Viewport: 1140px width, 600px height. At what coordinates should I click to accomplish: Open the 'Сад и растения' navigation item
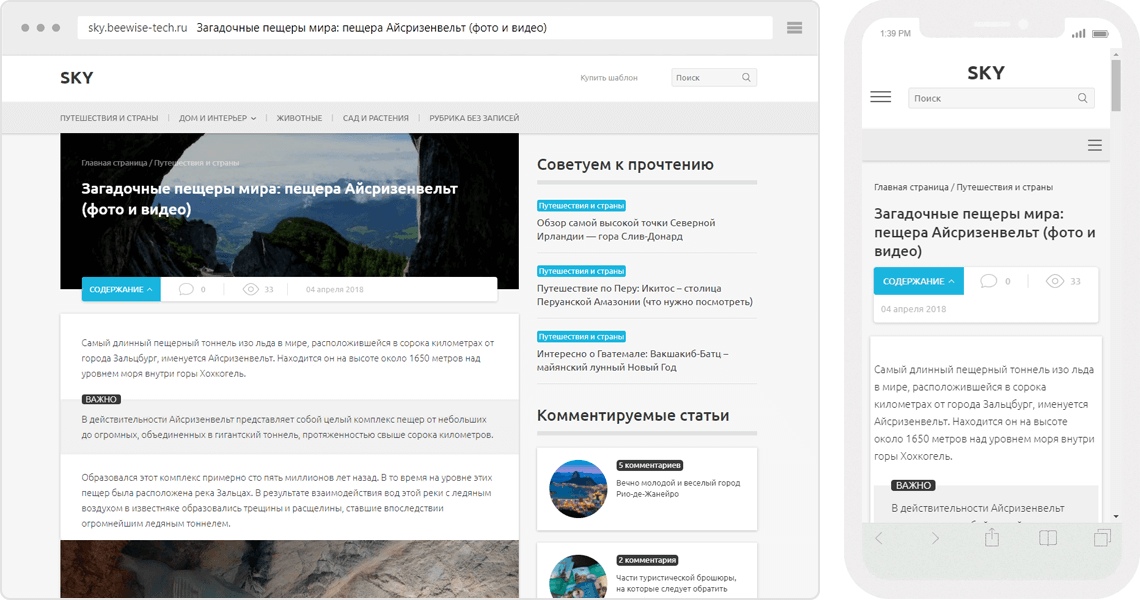pos(375,118)
